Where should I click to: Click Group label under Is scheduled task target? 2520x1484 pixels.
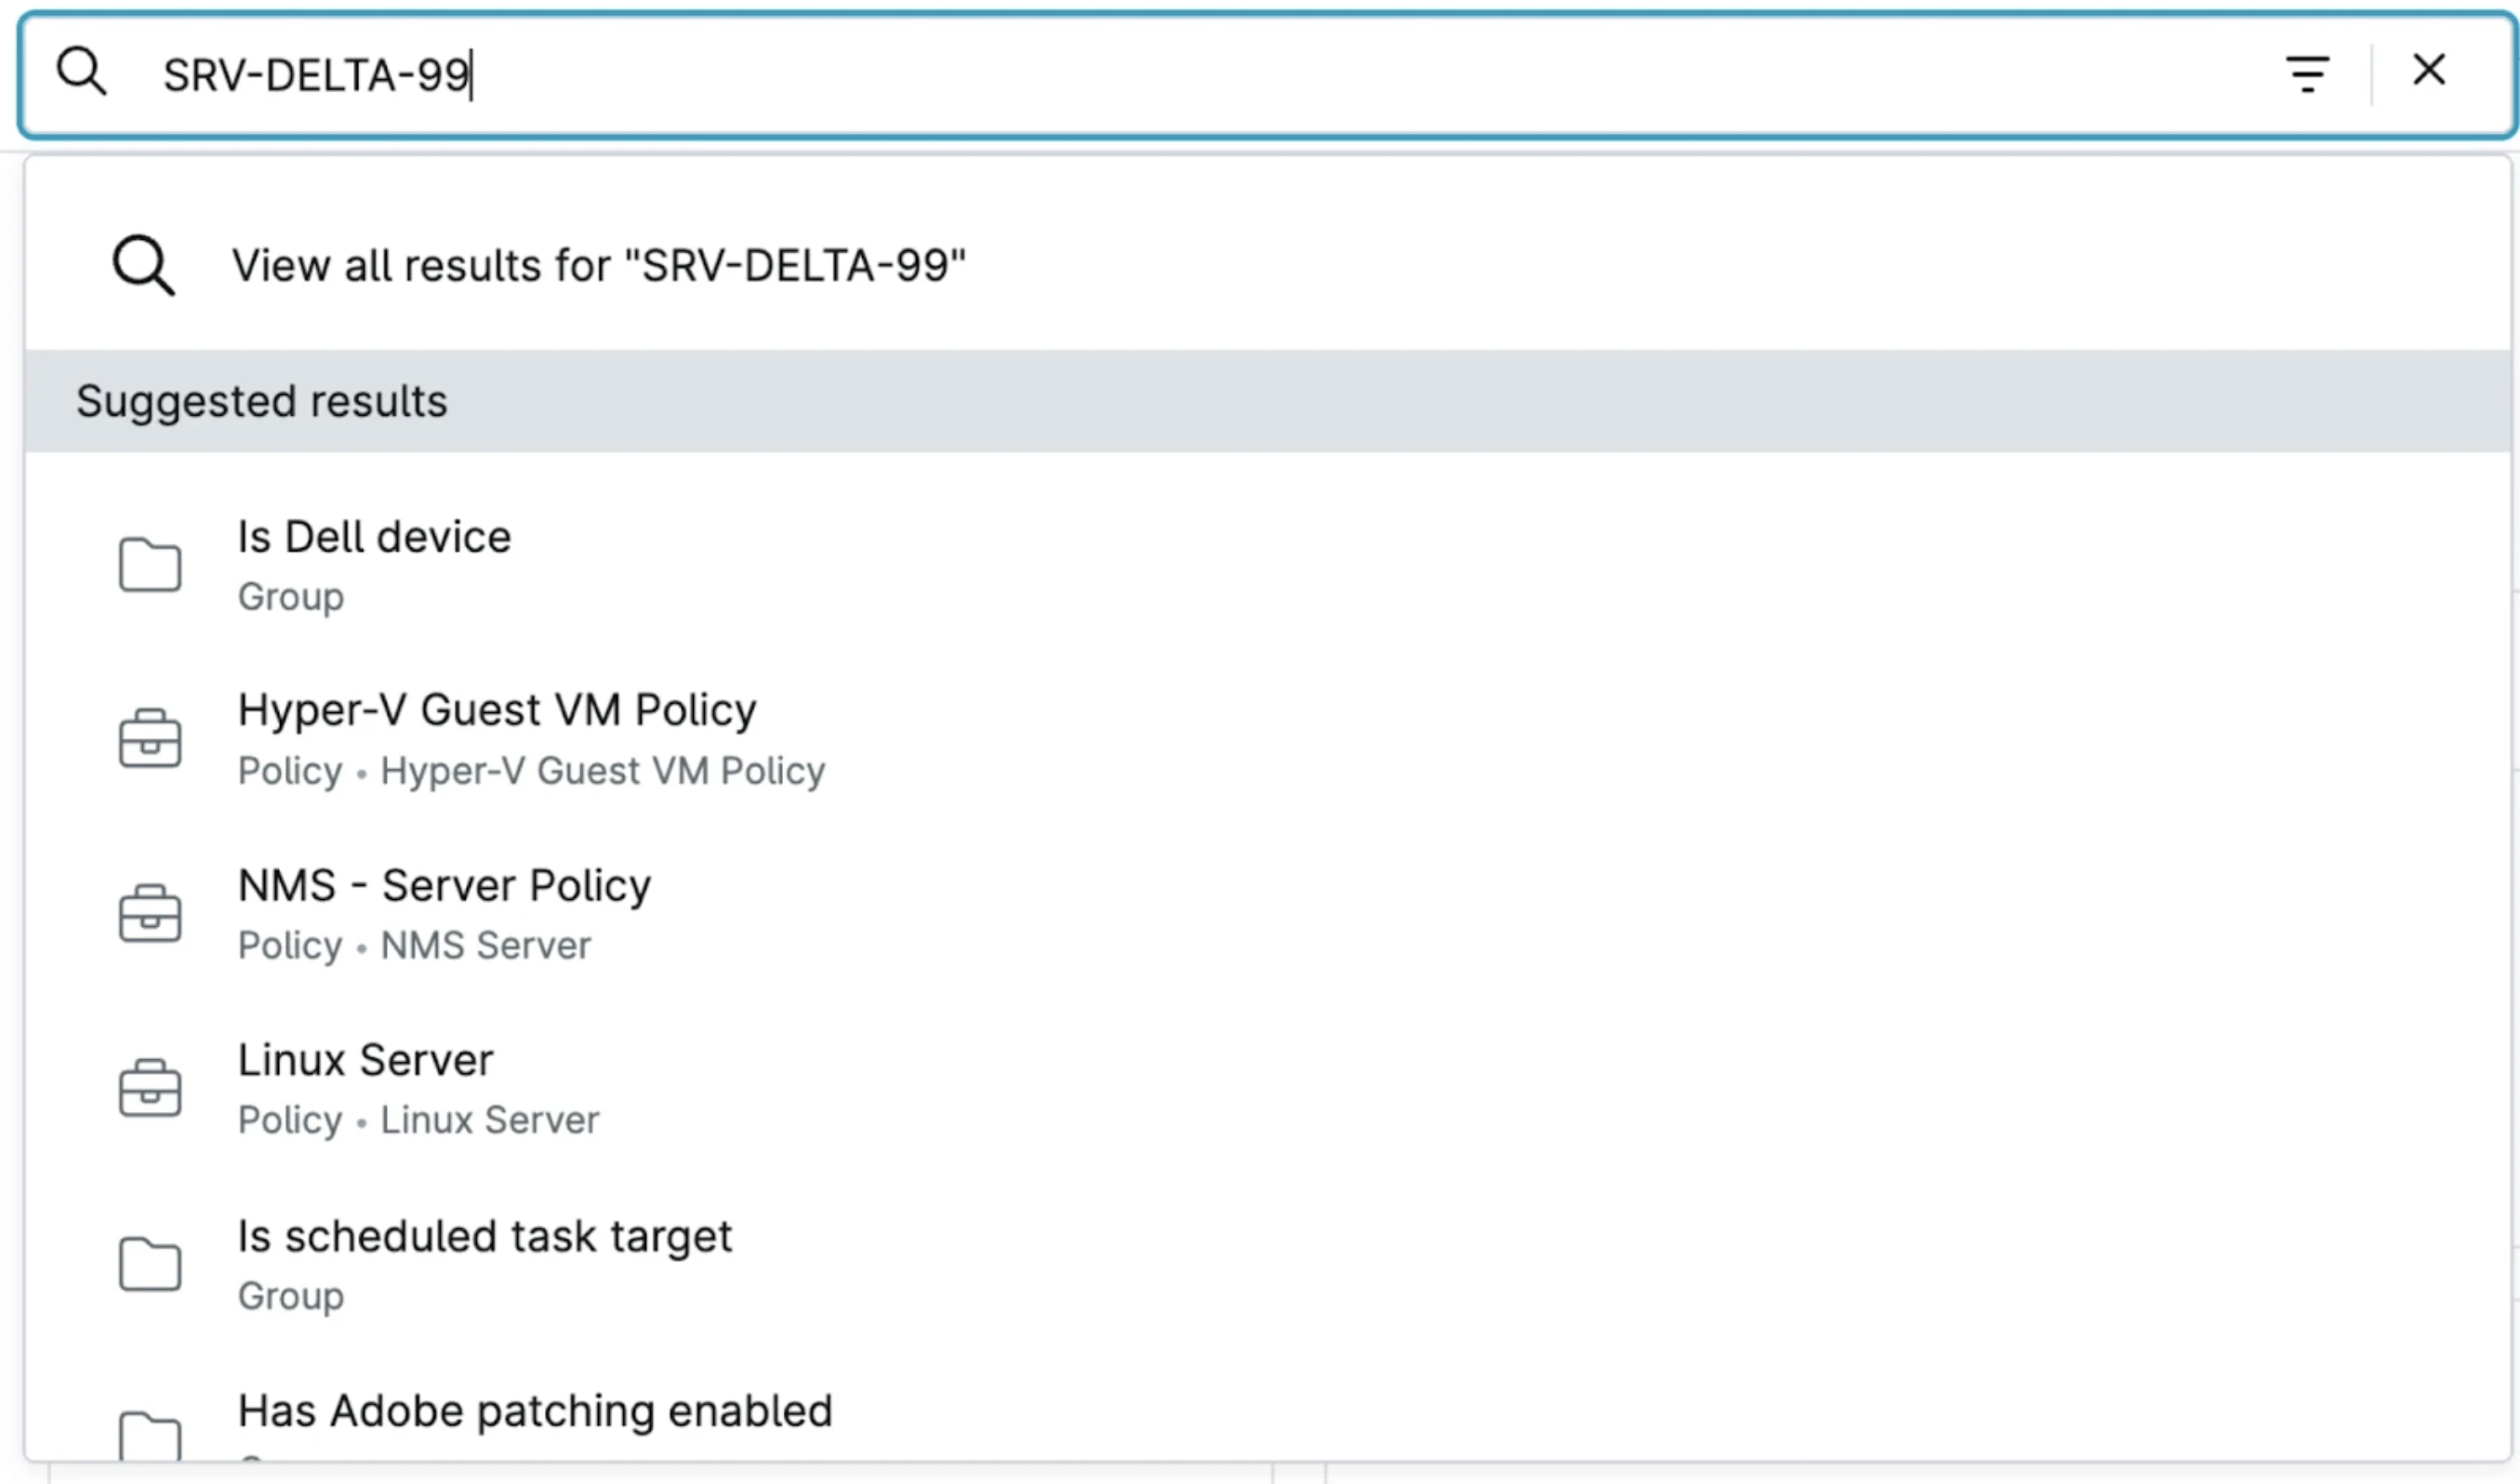291,1296
